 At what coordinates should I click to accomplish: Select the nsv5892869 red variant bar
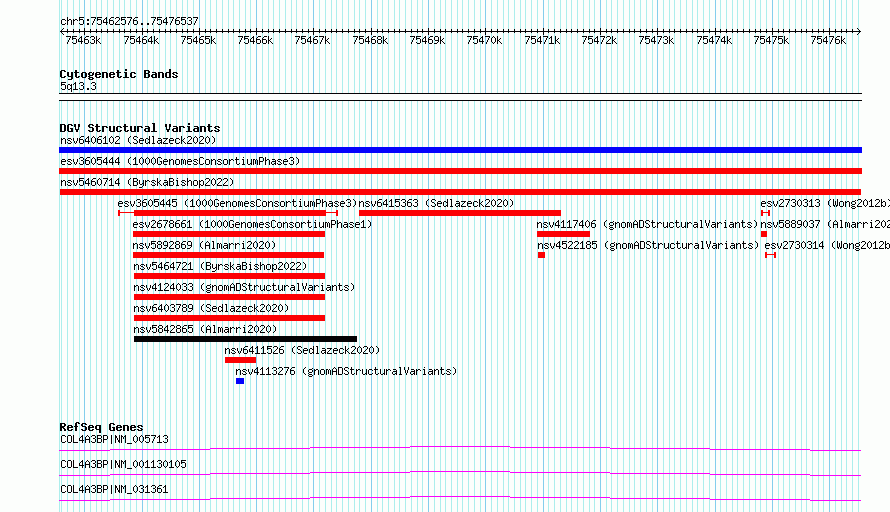pyautogui.click(x=228, y=255)
